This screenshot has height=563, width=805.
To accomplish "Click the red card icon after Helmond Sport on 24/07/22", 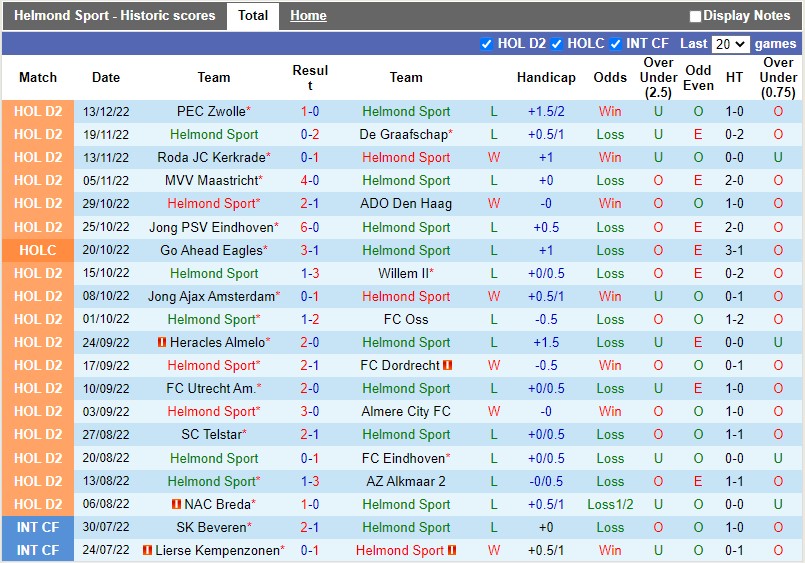I will (452, 550).
